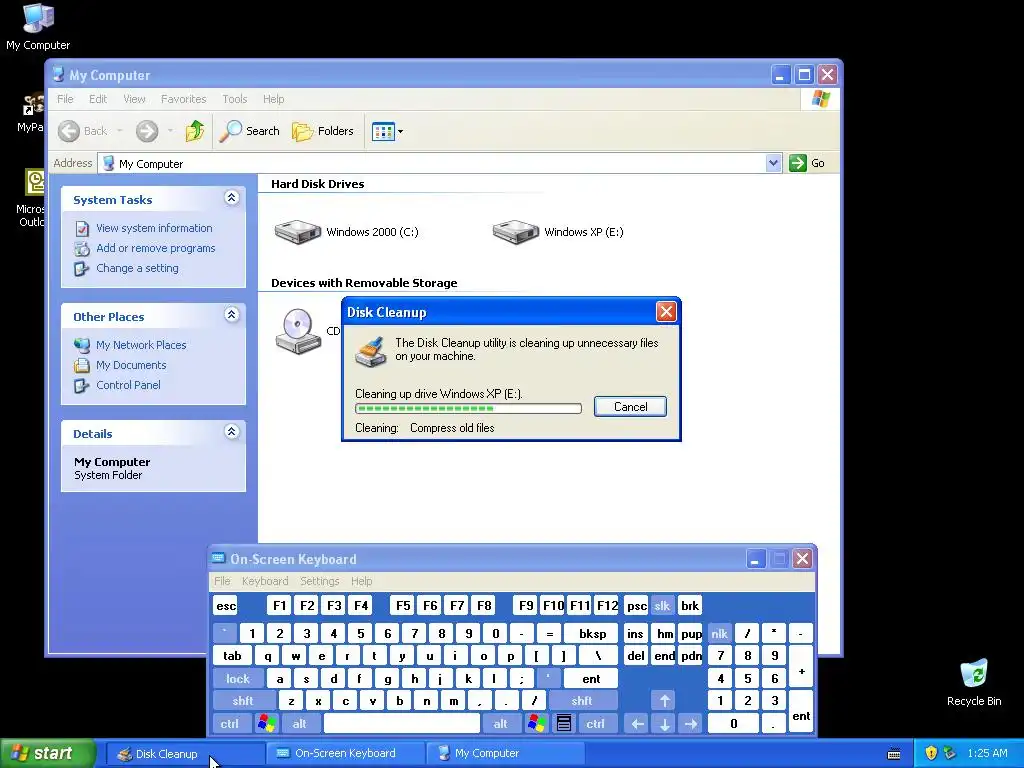Click the bksp key on On-Screen Keyboard
Viewport: 1024px width, 768px height.
(x=592, y=633)
